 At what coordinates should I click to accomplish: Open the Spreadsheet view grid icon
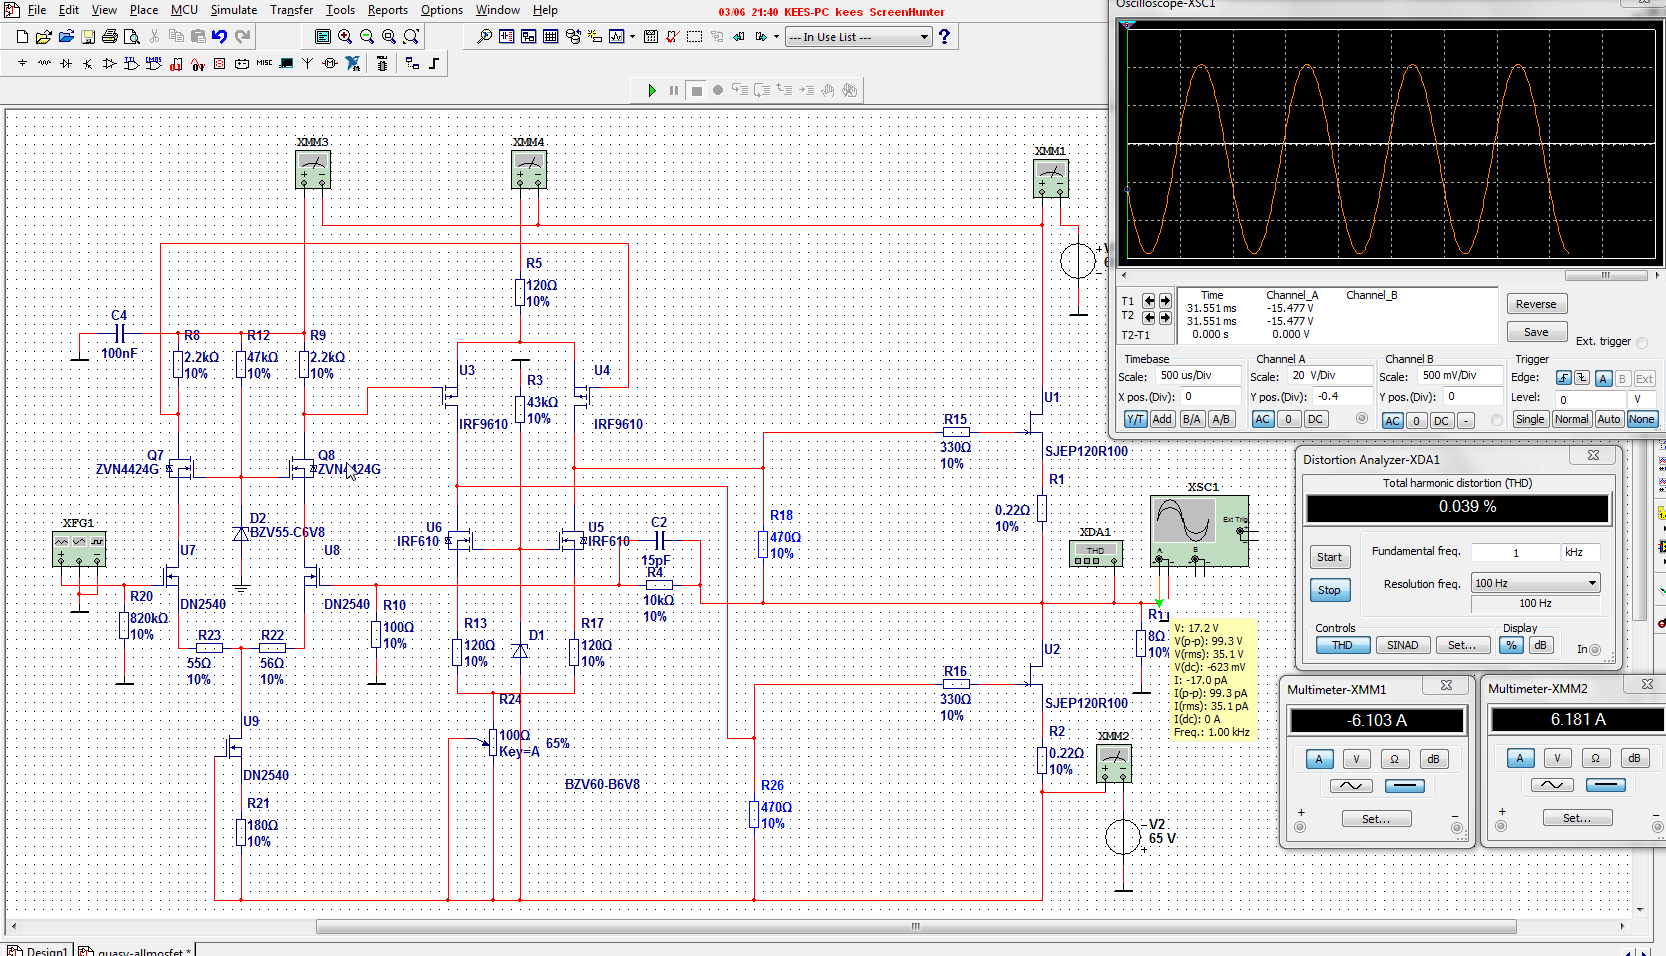coord(551,37)
